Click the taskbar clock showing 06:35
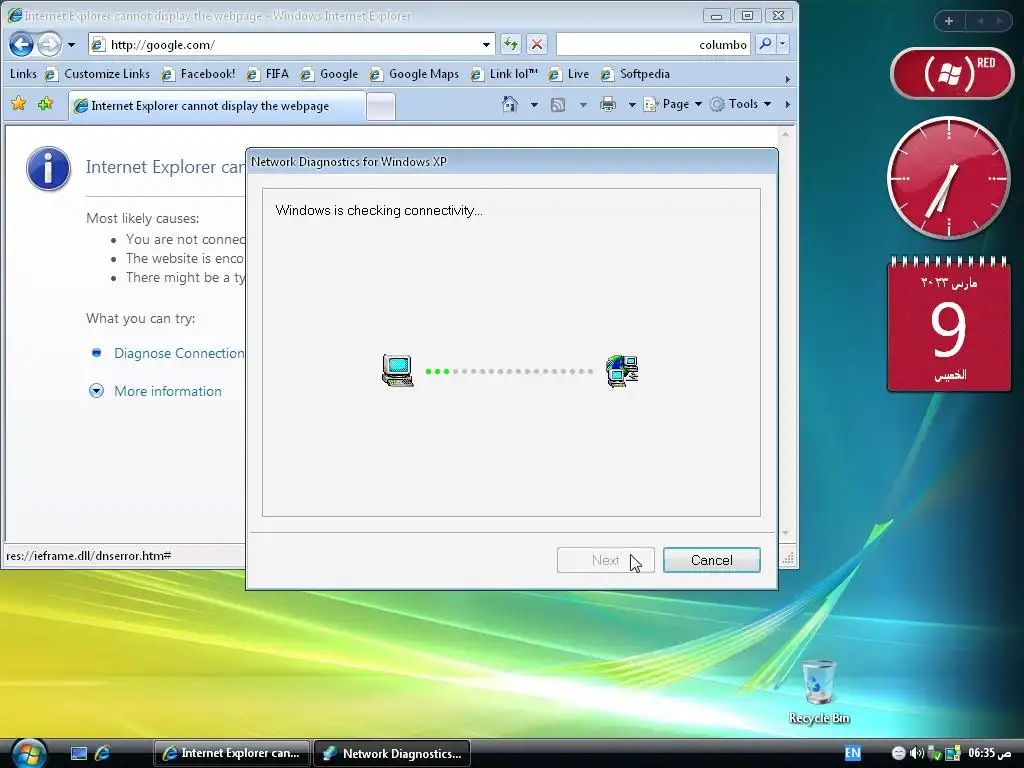The width and height of the screenshot is (1024, 768). point(989,753)
